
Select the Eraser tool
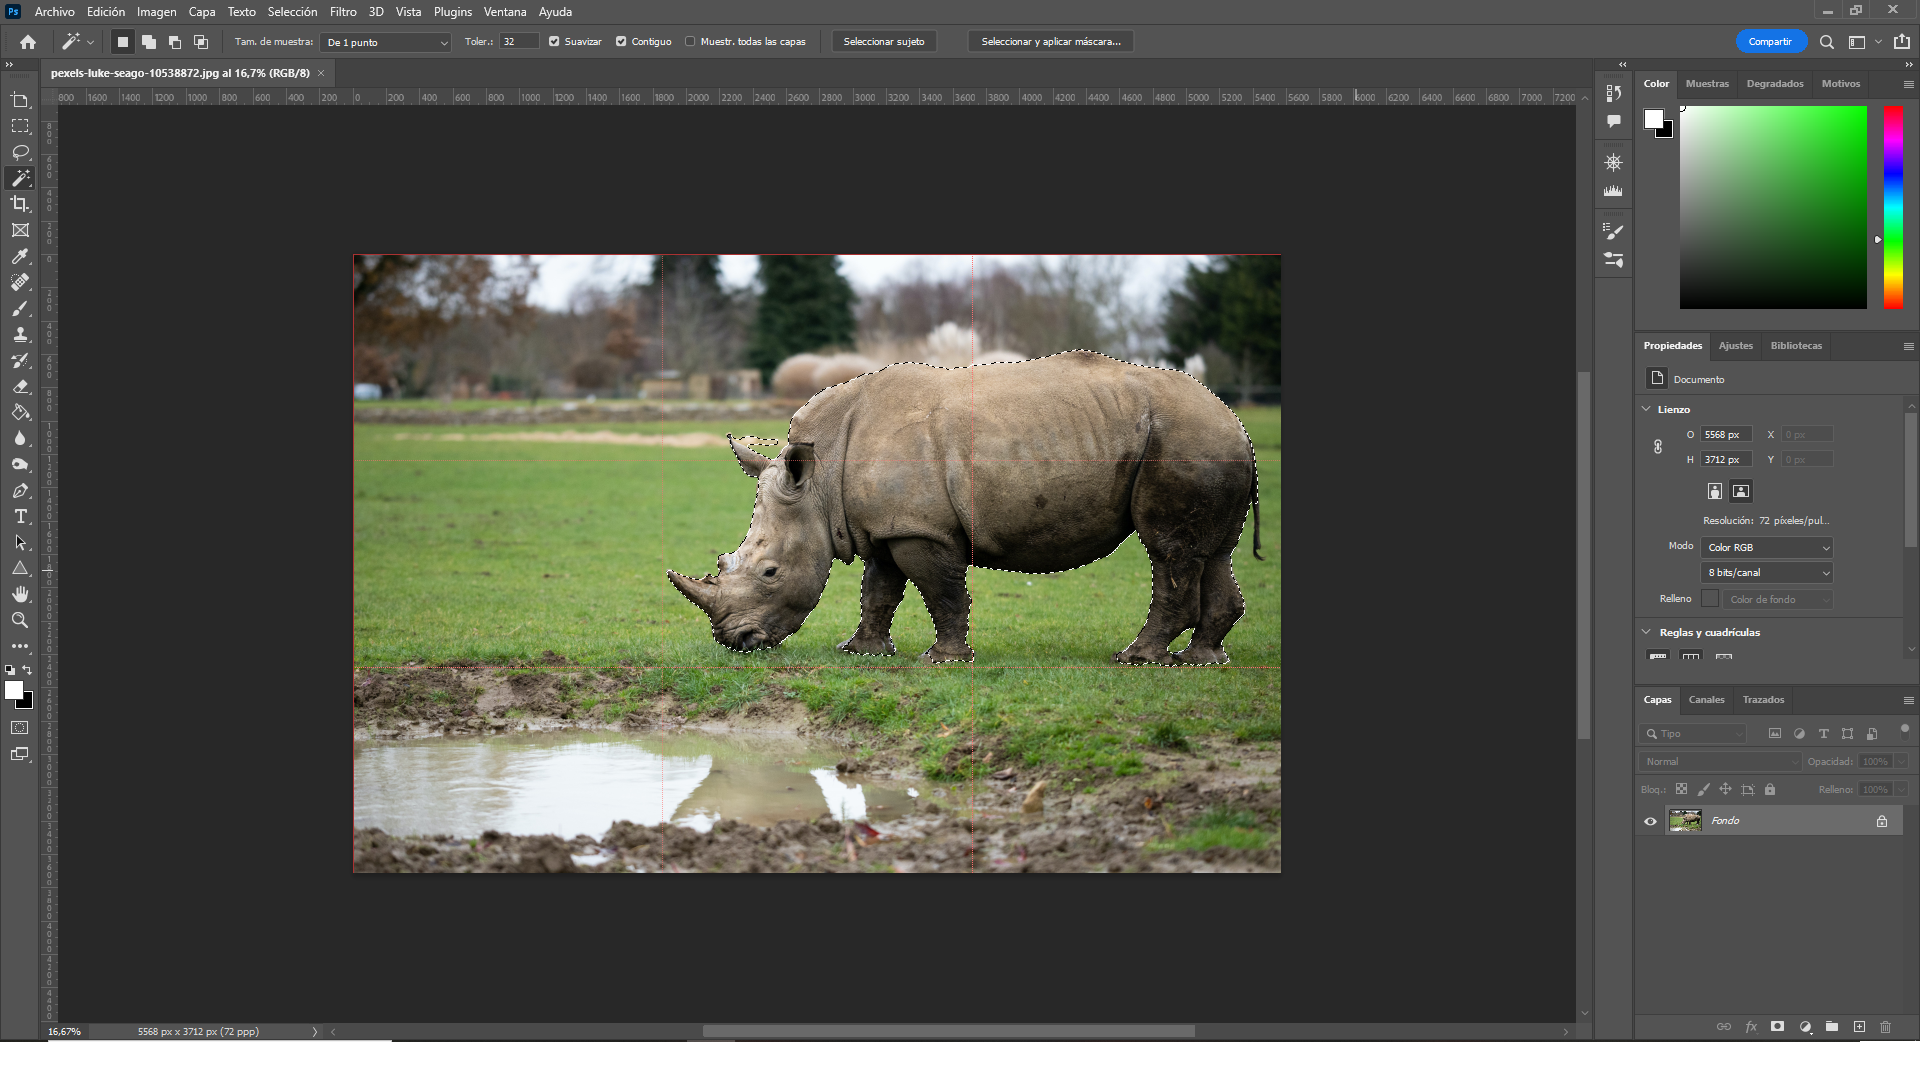click(x=20, y=387)
